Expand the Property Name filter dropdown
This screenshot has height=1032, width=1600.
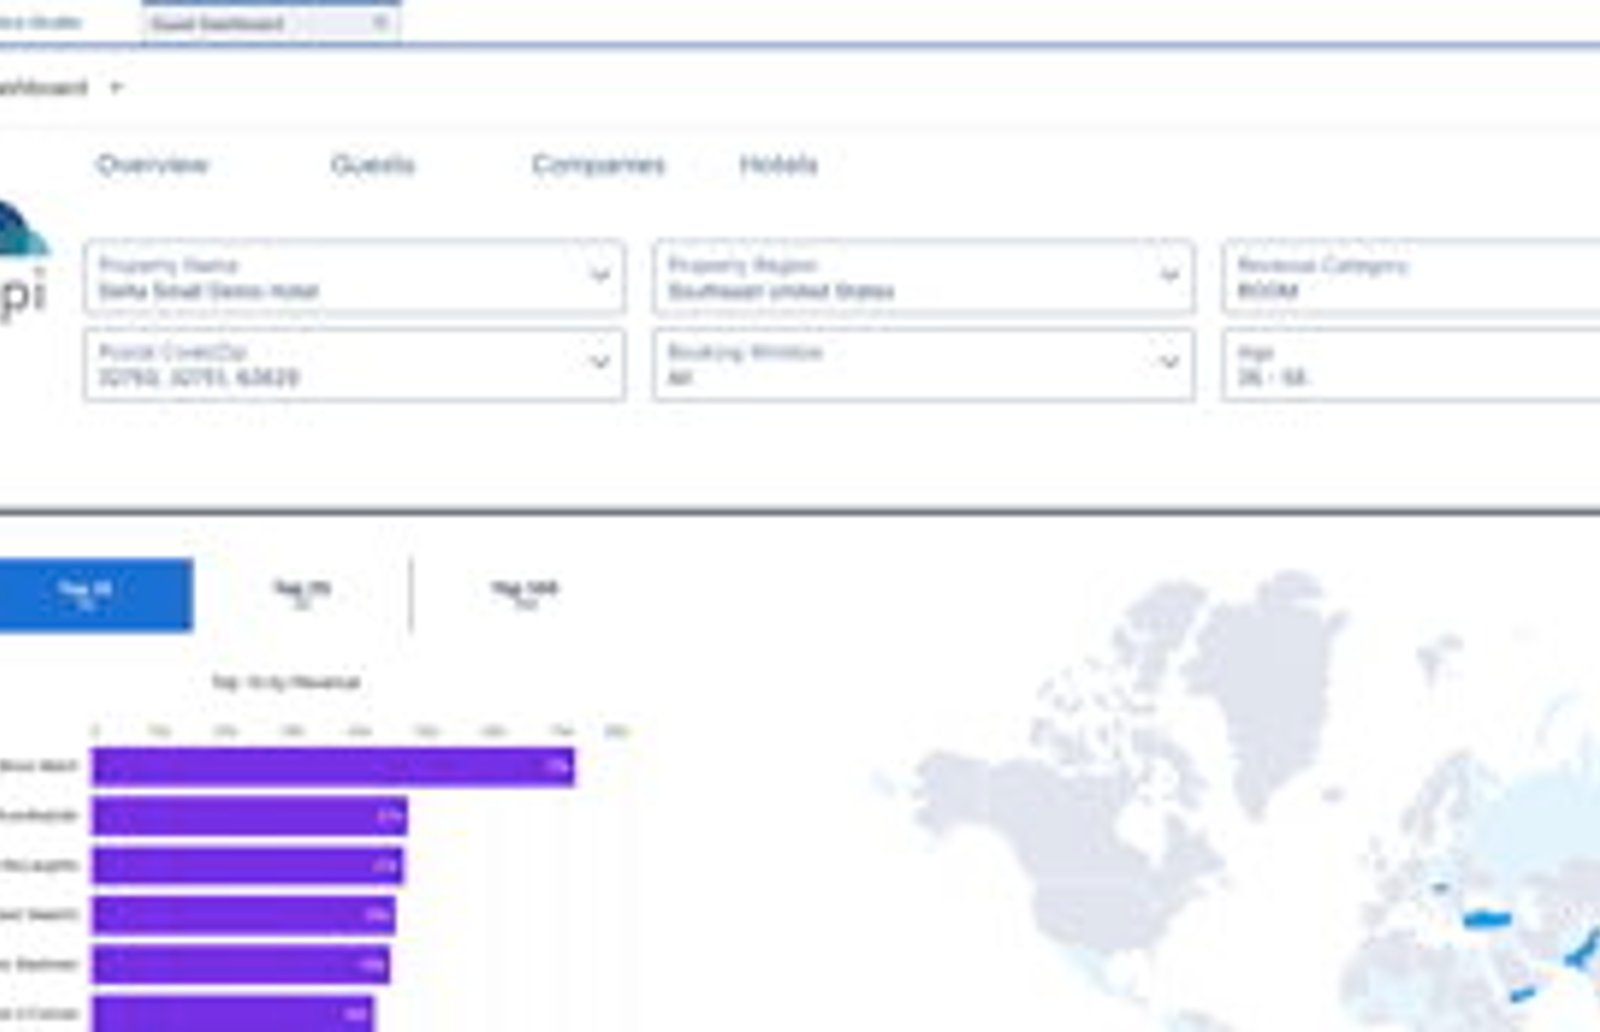[355, 277]
